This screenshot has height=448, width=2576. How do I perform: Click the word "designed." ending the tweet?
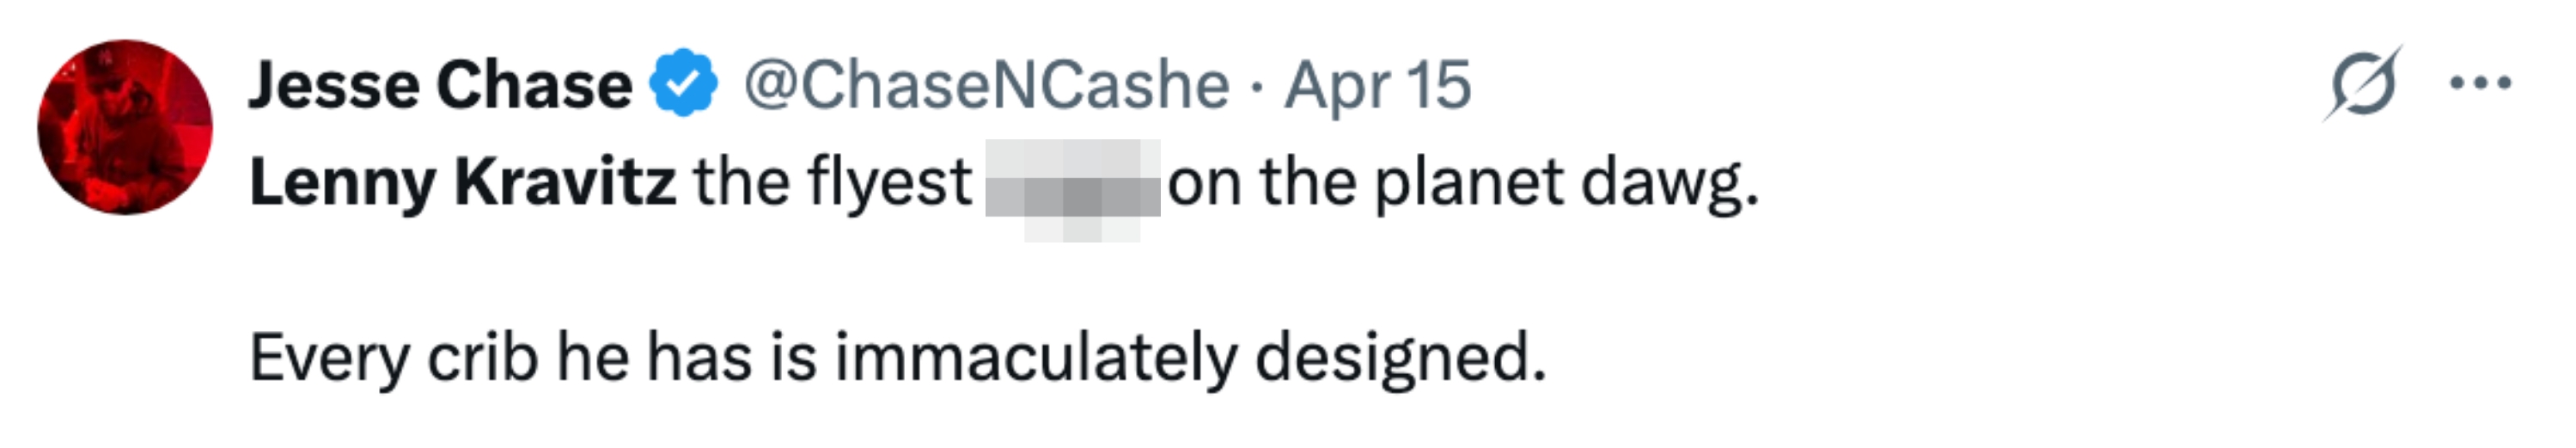point(1400,357)
